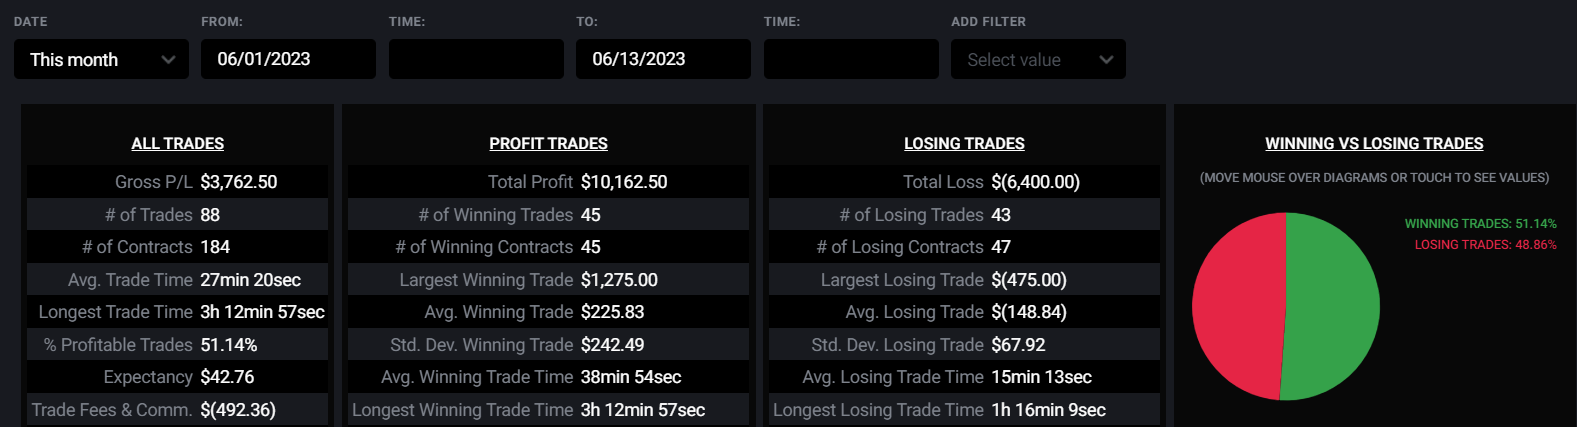Click the TO date field showing 06/13/2023
Image resolution: width=1577 pixels, height=427 pixels.
[x=663, y=59]
